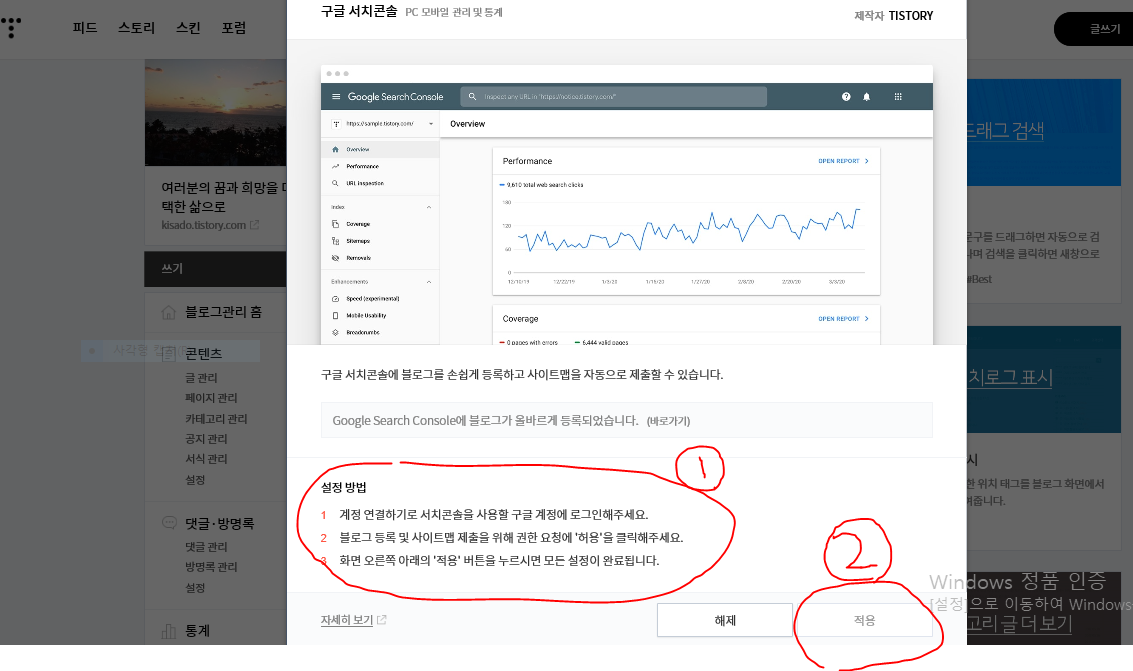The image size is (1133, 671).
Task: Open 페이지 관리 in the sidebar
Action: point(211,398)
